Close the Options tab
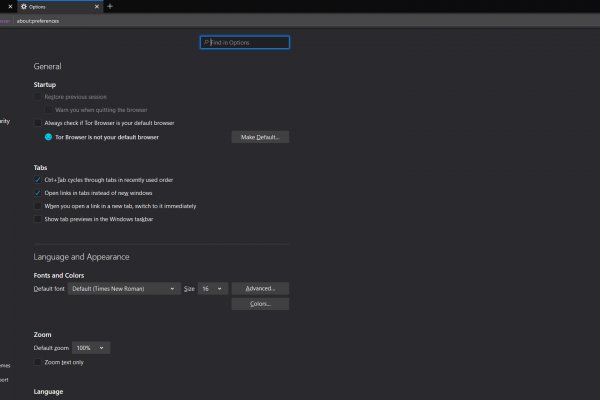The image size is (600, 400). point(97,6)
